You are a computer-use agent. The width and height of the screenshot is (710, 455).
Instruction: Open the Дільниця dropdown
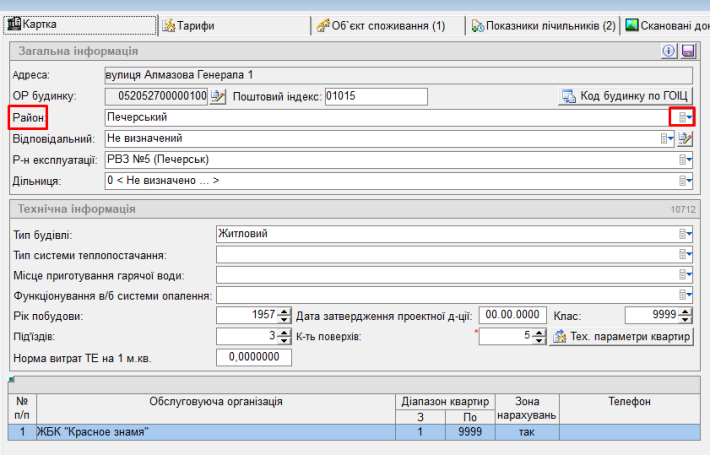click(686, 181)
